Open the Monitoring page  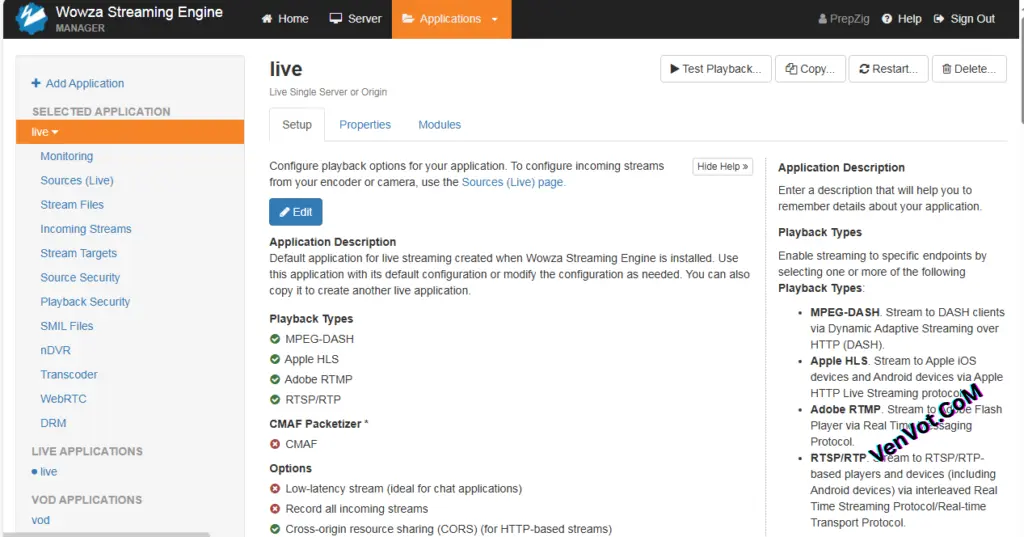67,156
